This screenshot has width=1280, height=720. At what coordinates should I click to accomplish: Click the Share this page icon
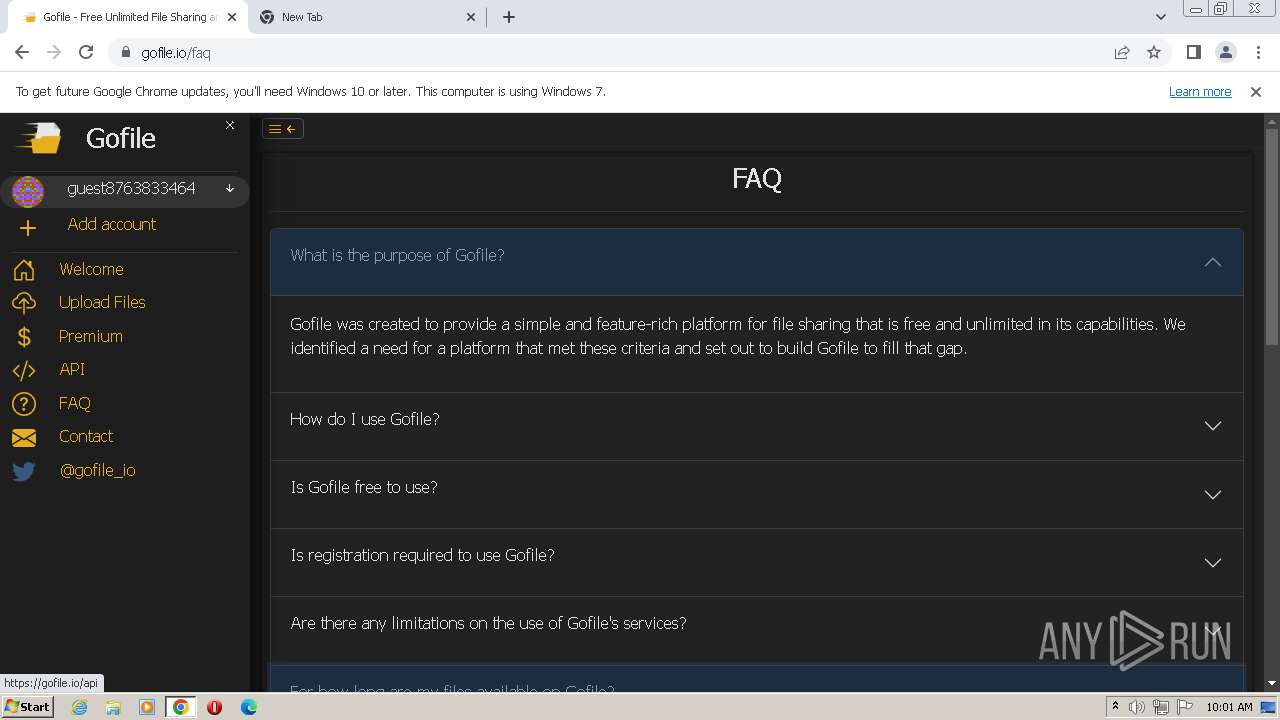pyautogui.click(x=1122, y=52)
